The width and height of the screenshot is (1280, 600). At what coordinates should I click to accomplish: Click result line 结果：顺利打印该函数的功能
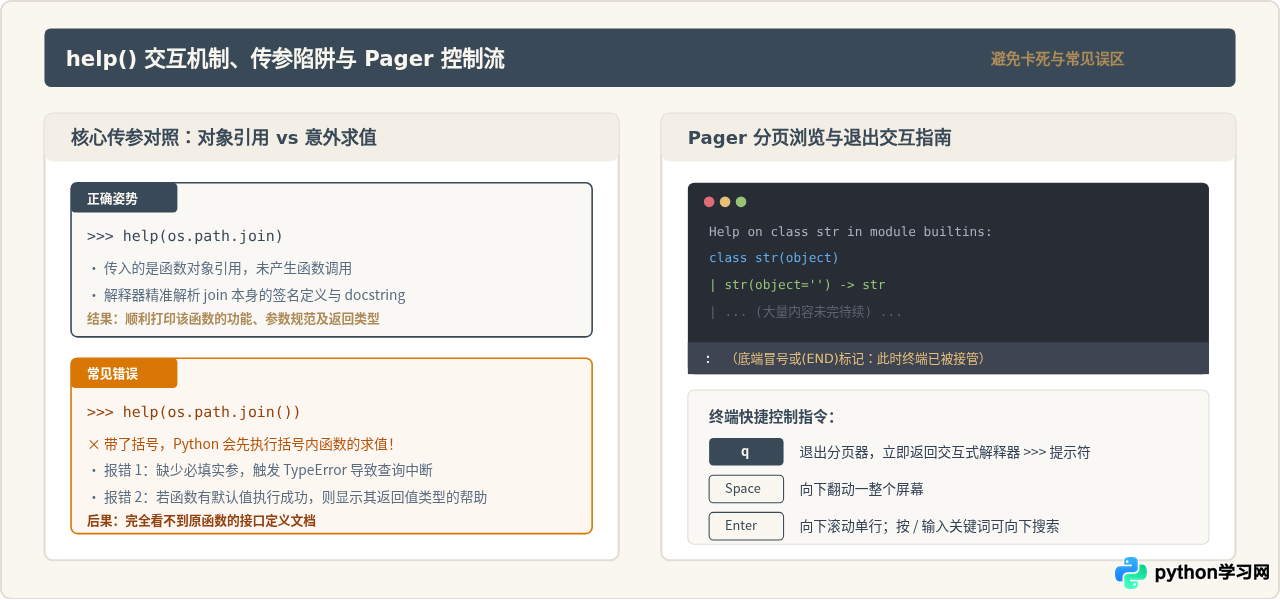233,319
